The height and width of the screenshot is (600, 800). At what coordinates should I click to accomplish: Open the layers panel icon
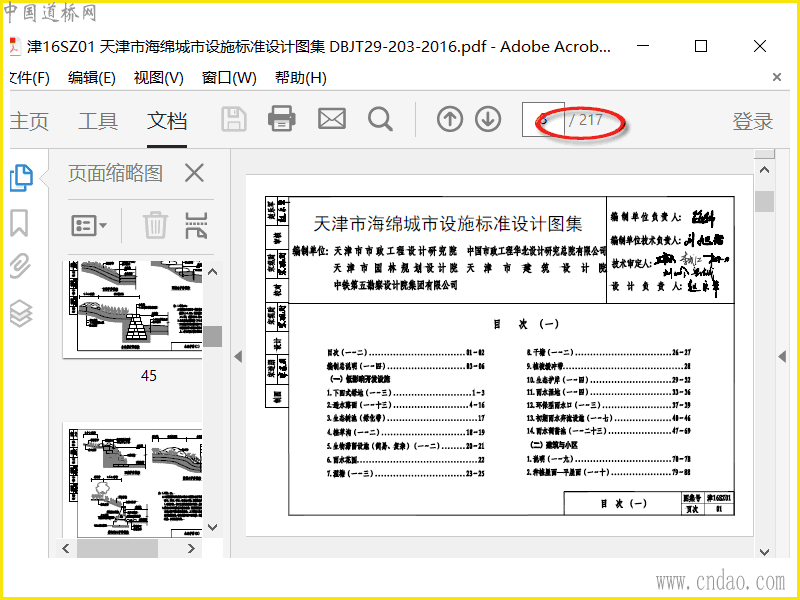pos(21,313)
